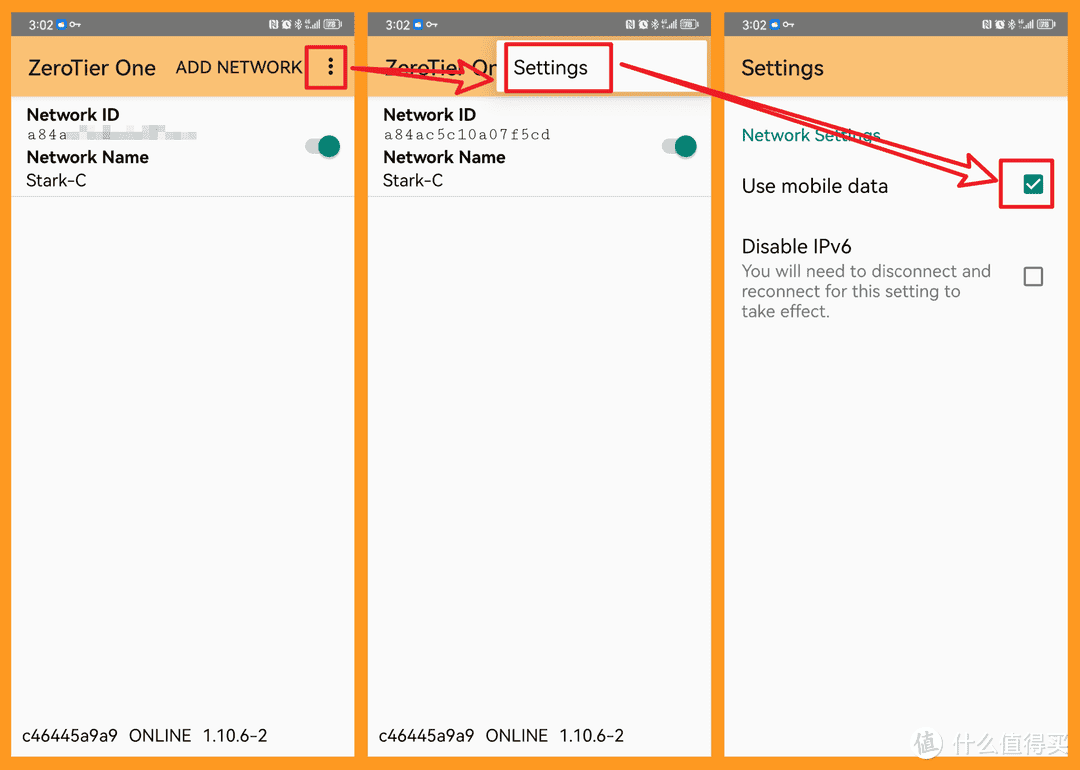
Task: Click the blue cloud notification icon in left screen
Action: [63, 25]
